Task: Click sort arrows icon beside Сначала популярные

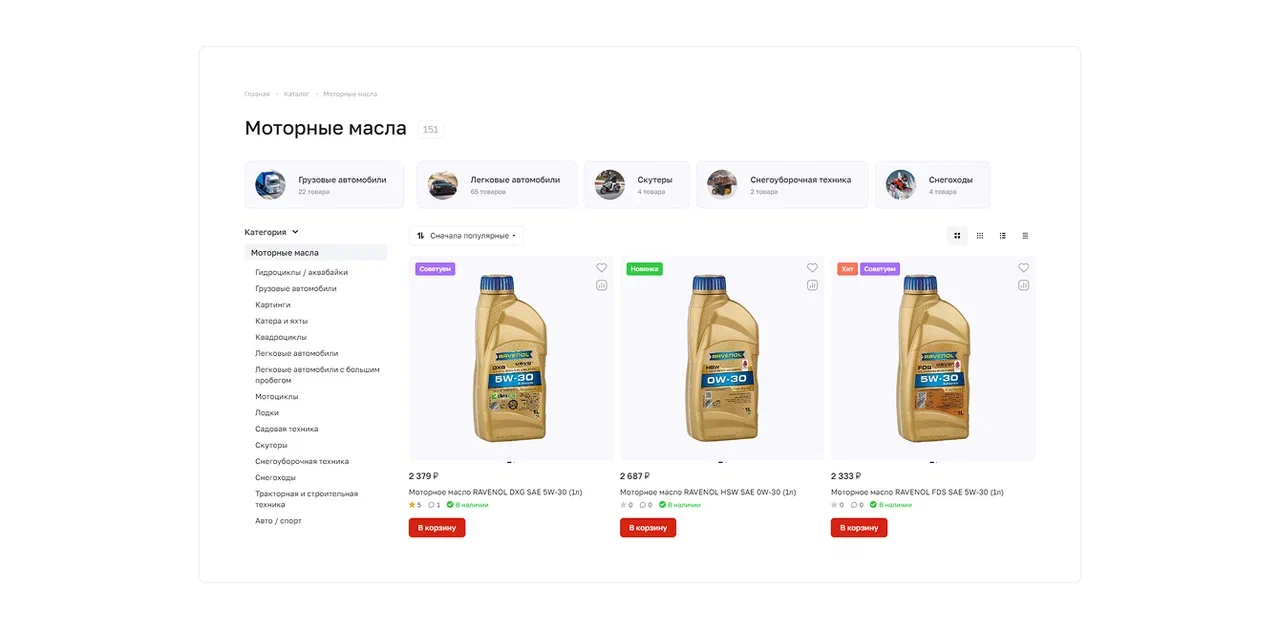Action: pos(421,236)
